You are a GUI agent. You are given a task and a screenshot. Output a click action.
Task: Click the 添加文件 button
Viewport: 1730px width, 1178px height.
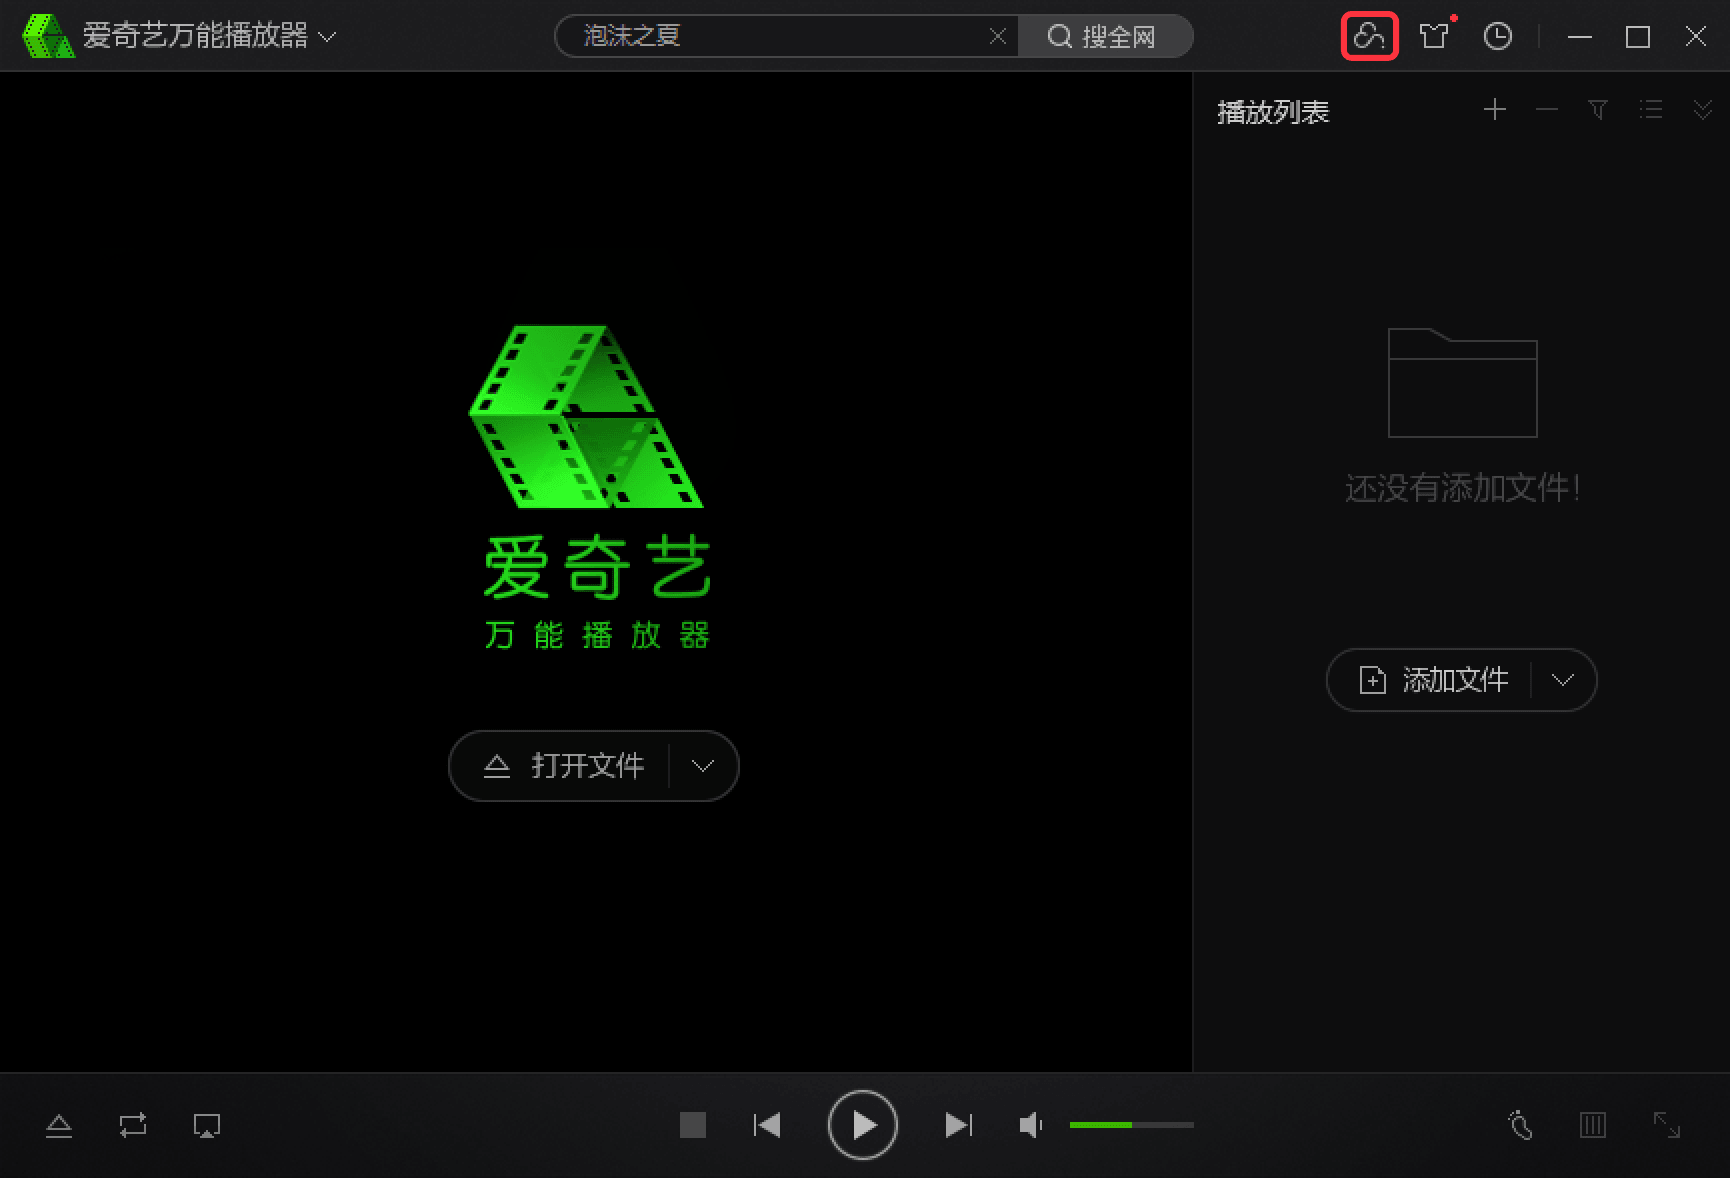coord(1432,680)
